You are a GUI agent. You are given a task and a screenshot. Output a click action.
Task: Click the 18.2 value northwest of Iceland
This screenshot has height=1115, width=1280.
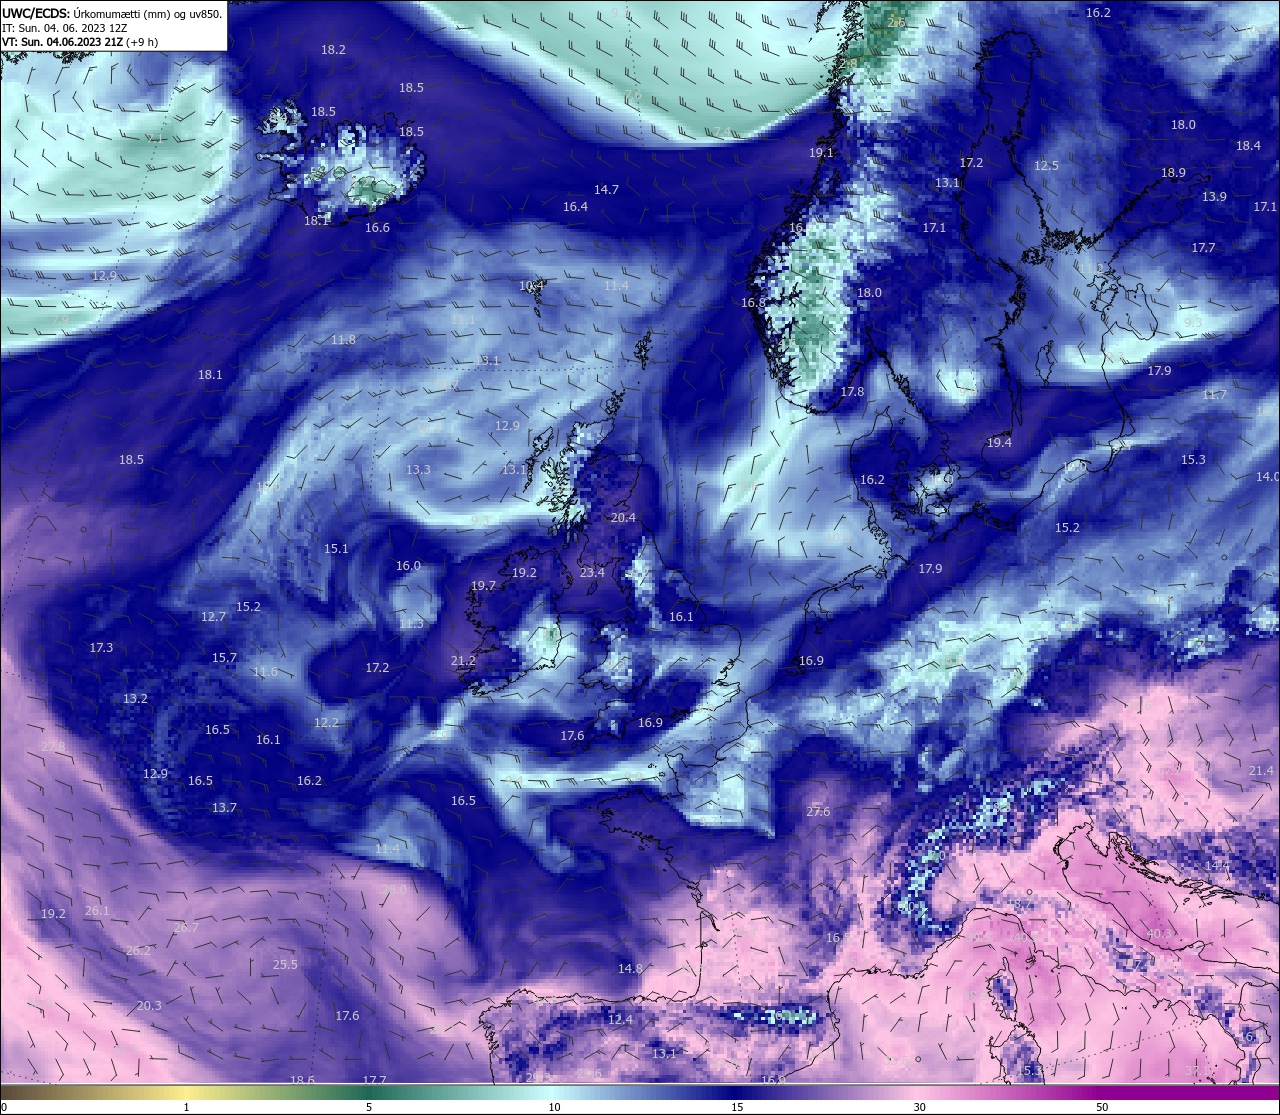click(x=333, y=50)
